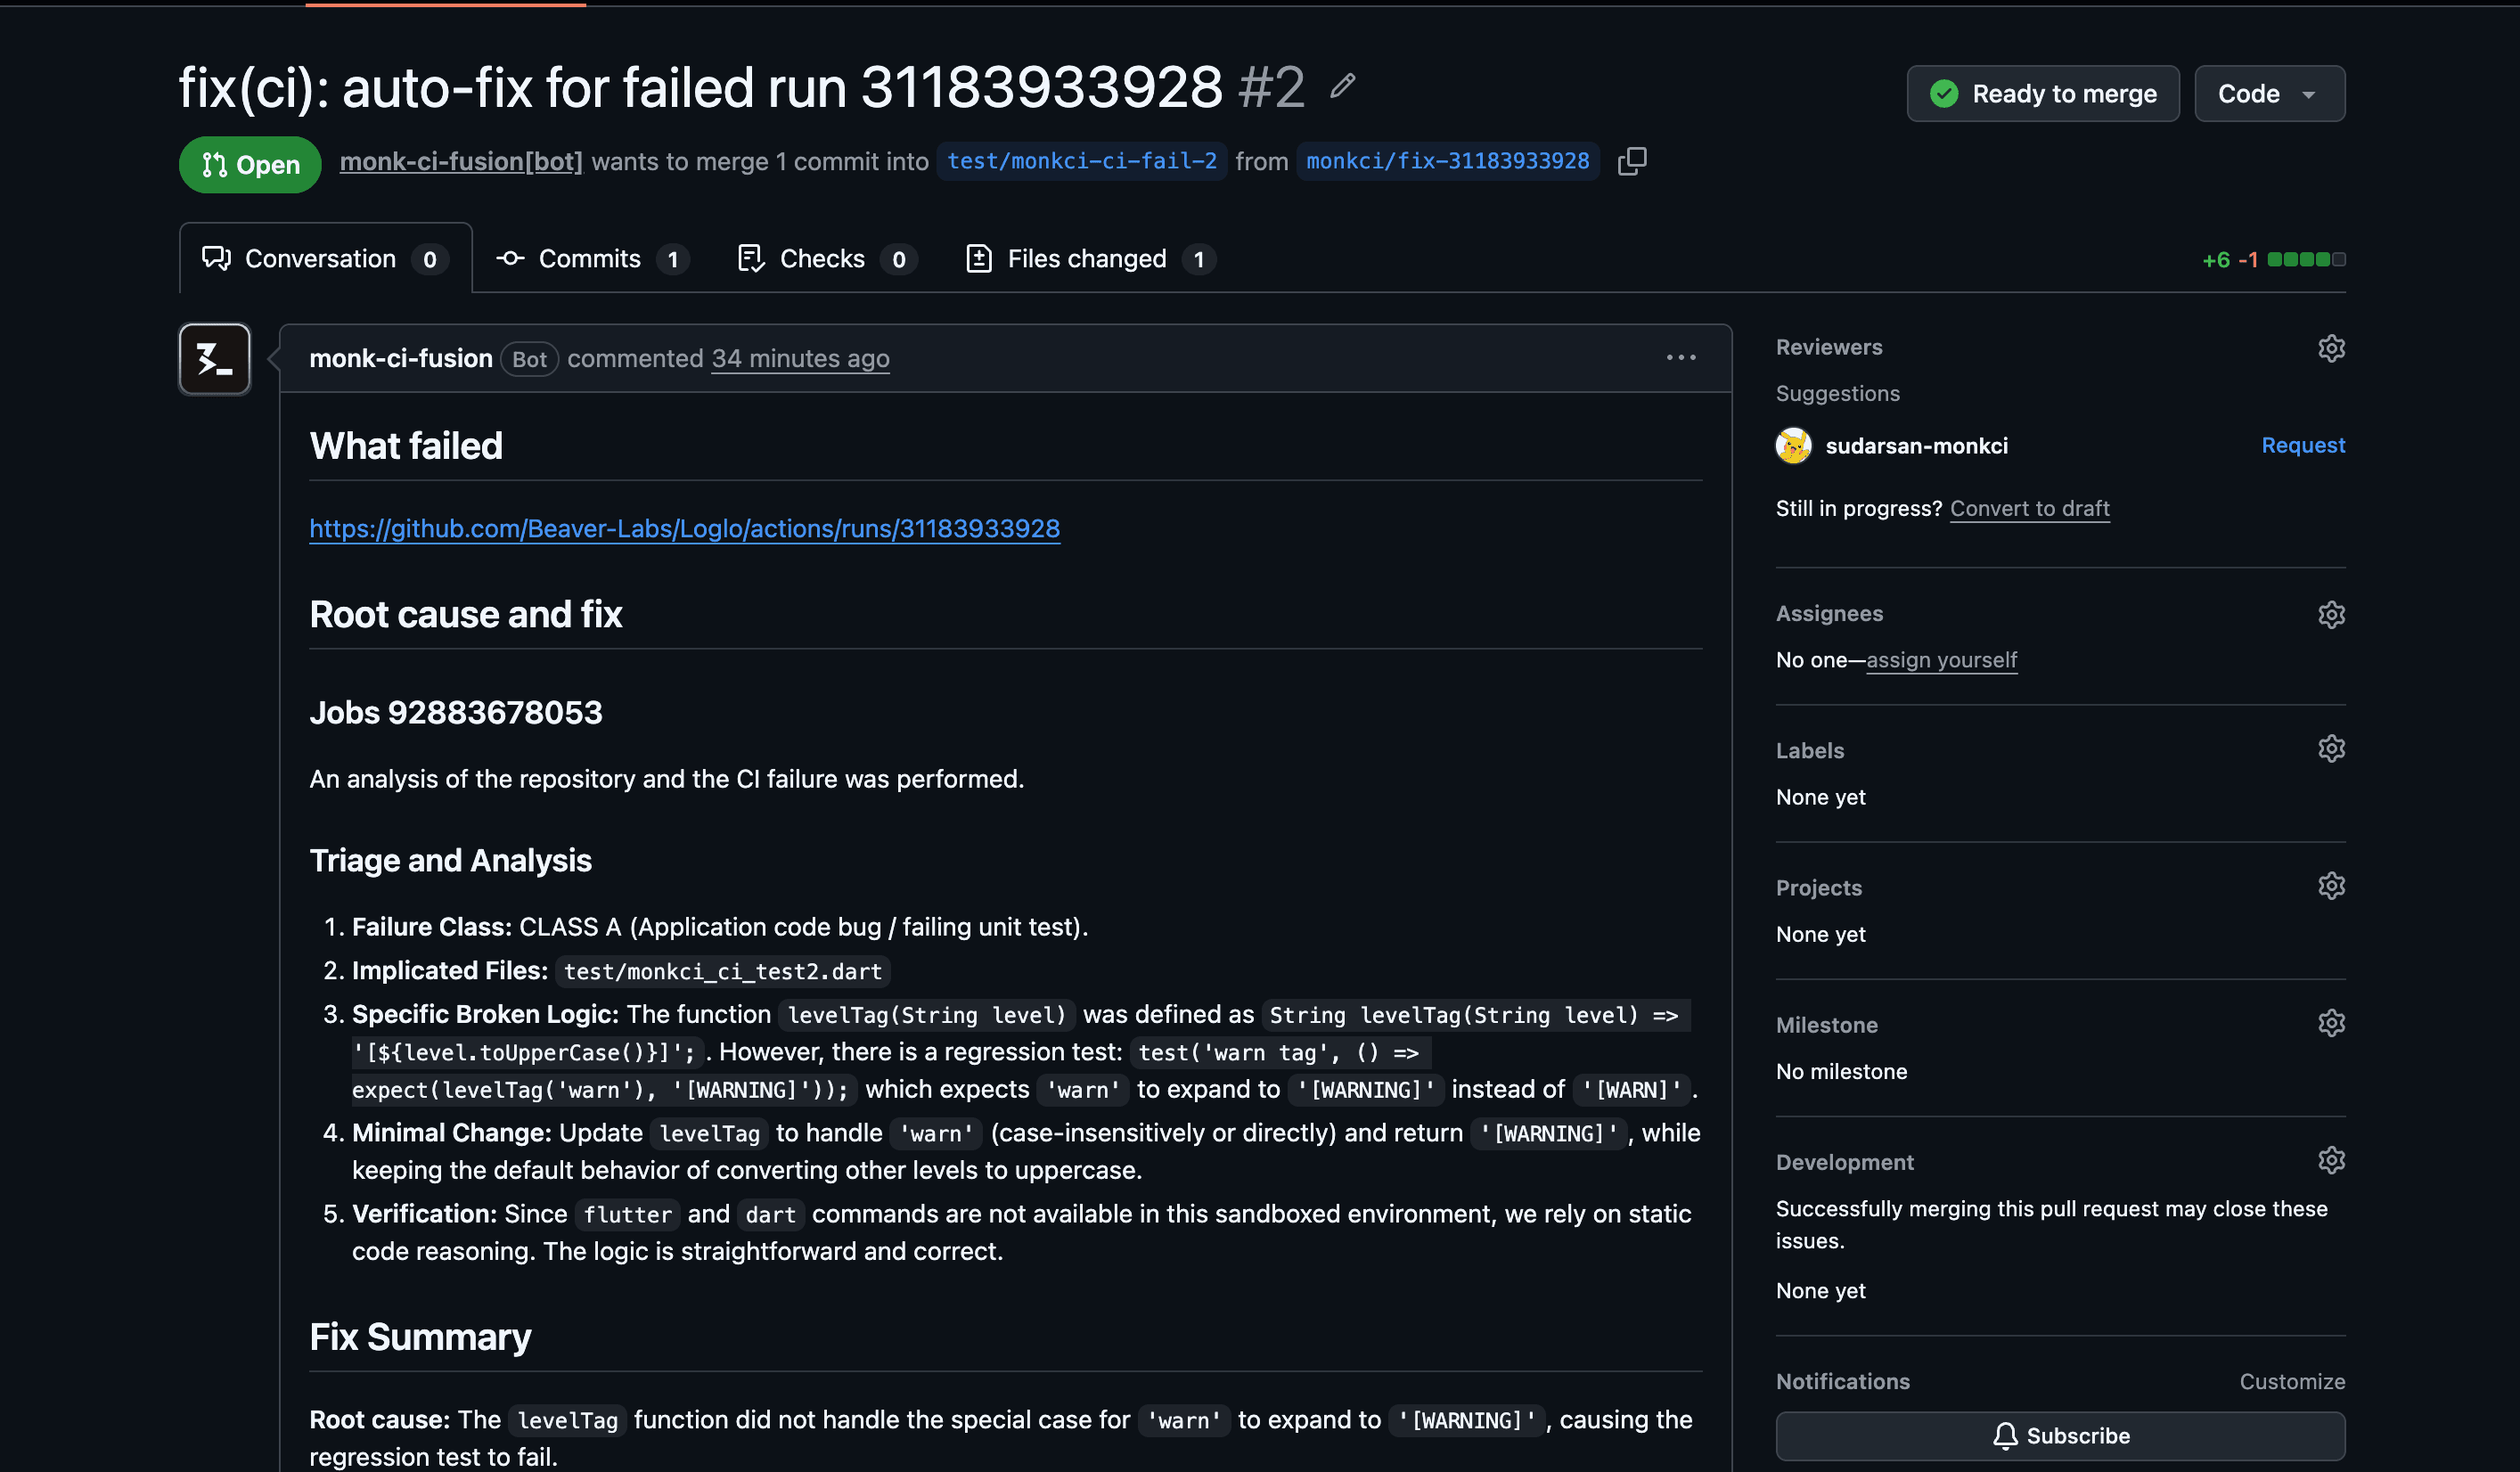This screenshot has height=1472, width=2520.
Task: Switch to the Files changed tab
Action: click(1091, 259)
